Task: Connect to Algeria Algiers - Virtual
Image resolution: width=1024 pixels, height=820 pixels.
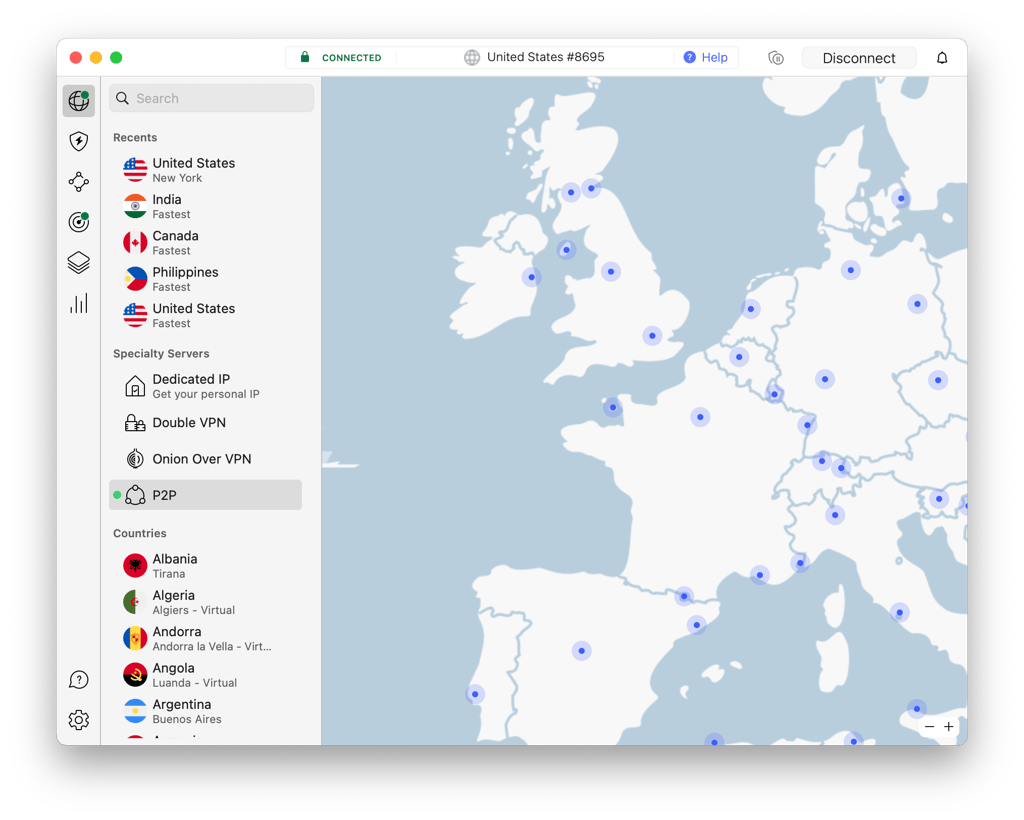Action: [x=206, y=602]
